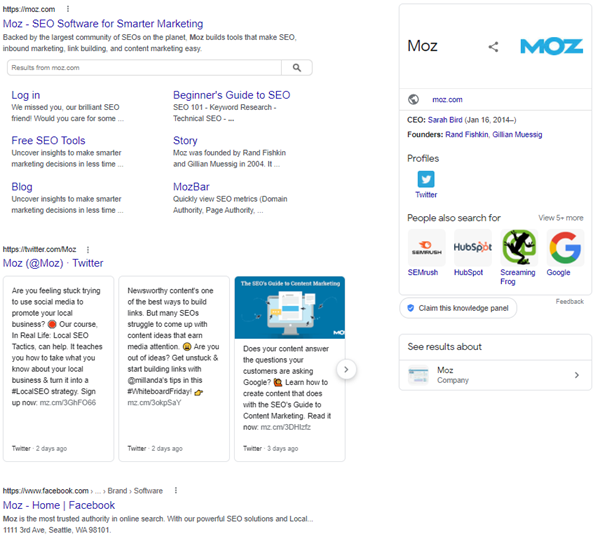Click View 5+ more
The height and width of the screenshot is (541, 602).
pos(561,218)
